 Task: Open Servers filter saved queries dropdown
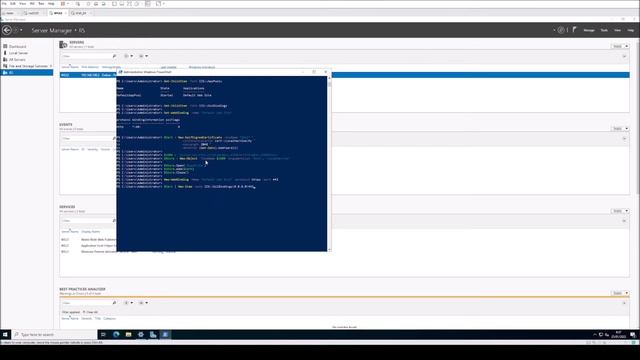pos(143,56)
